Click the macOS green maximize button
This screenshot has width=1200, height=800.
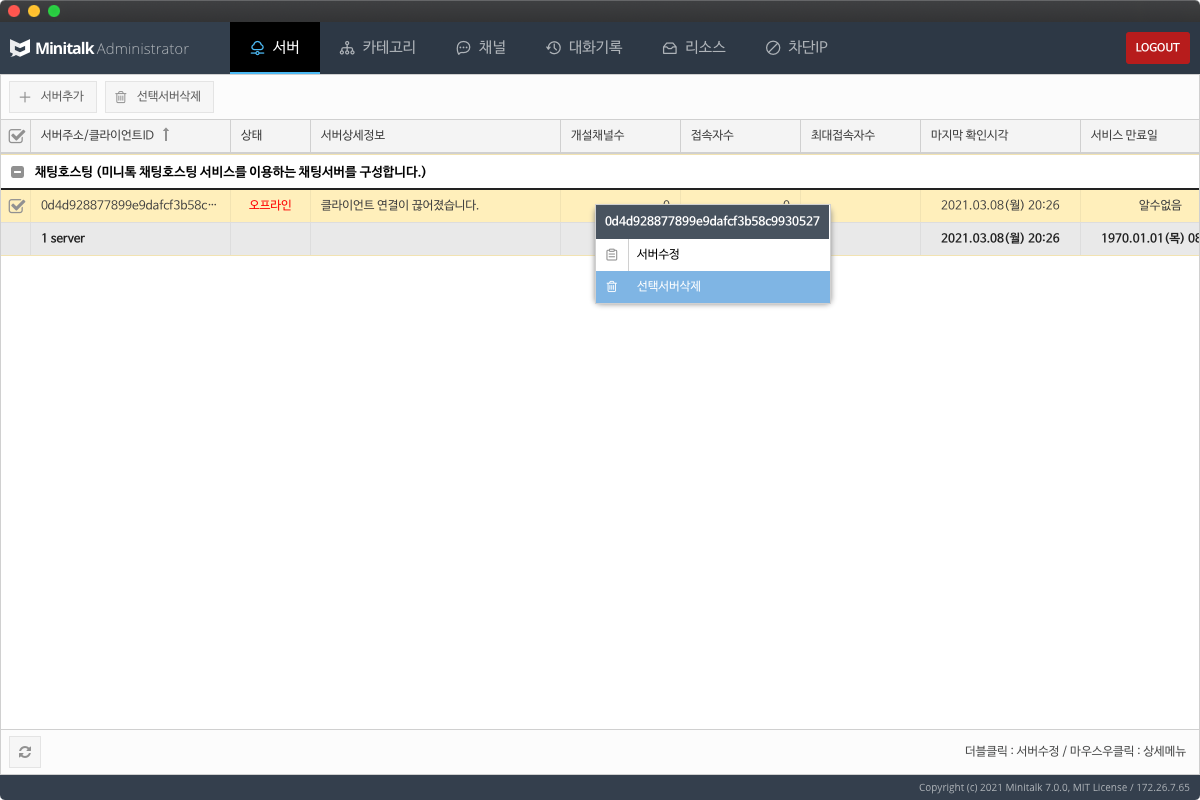[54, 11]
